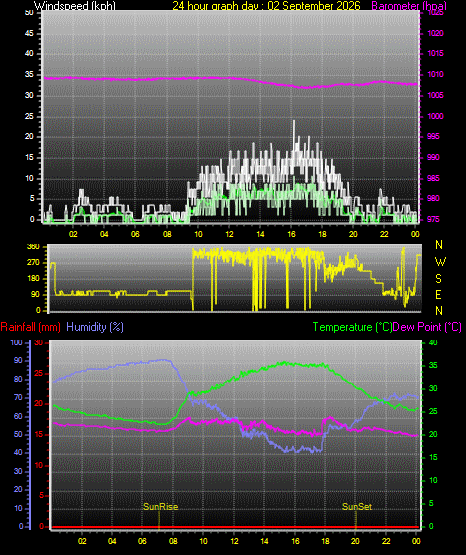Viewport: 466px width, 555px height.
Task: Click the SunRise label
Action: [160, 507]
